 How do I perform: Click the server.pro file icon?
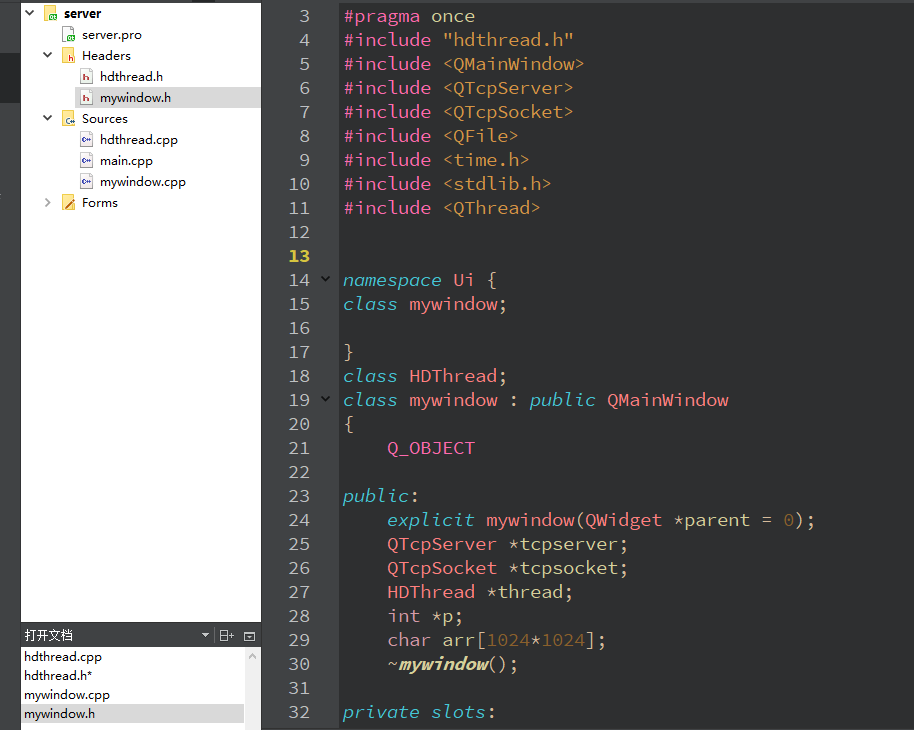(69, 35)
